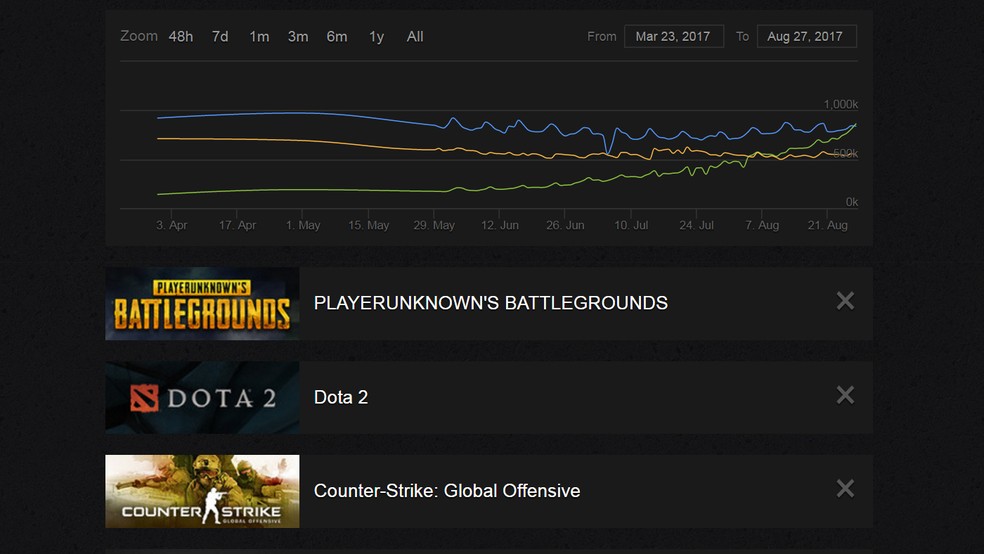Click the 0k y-axis label
Screen dimensions: 984x554
[x=852, y=202]
